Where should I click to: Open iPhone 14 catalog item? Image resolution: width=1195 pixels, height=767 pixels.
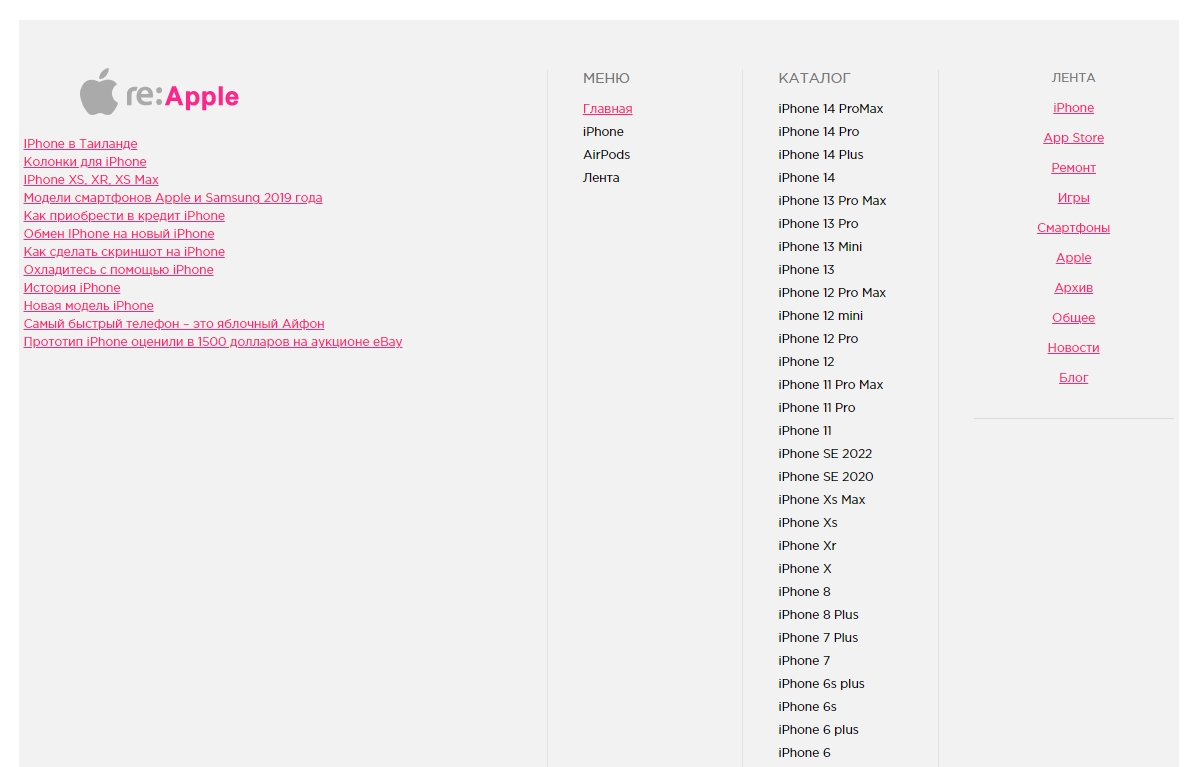click(x=806, y=178)
